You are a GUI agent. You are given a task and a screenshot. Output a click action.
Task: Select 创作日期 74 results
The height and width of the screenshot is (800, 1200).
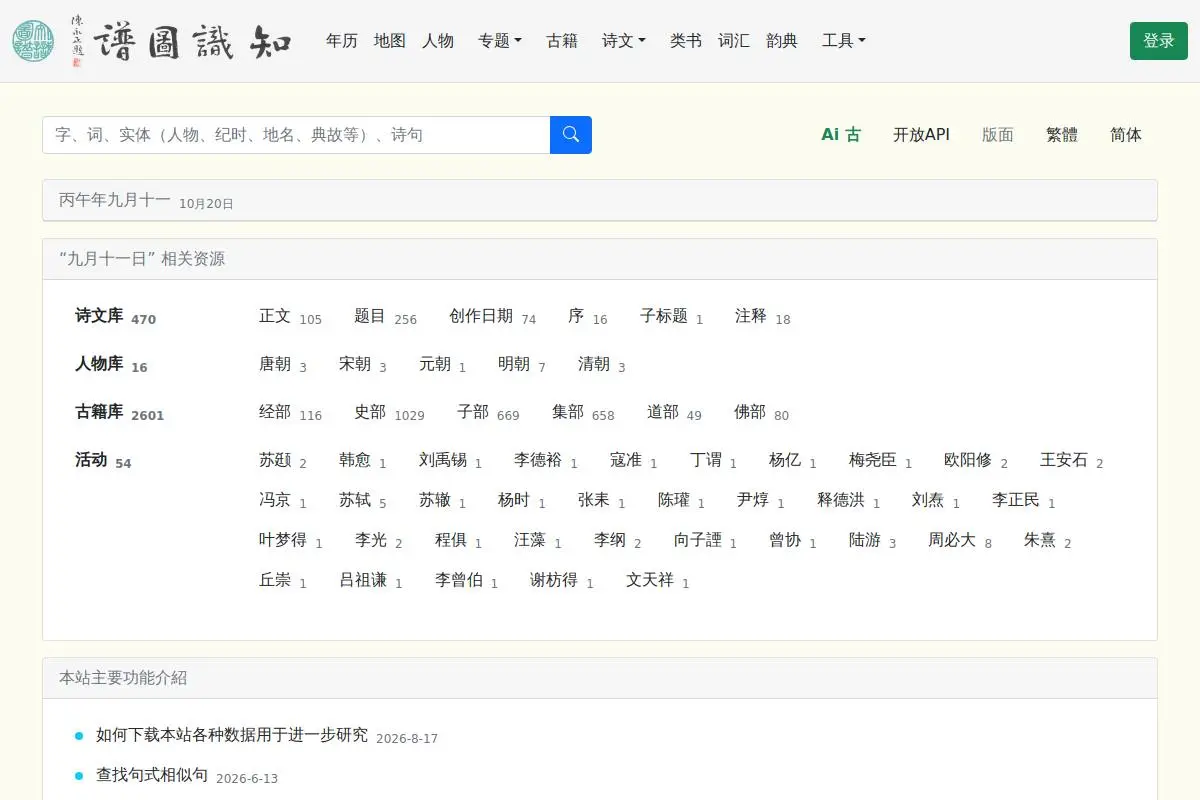[492, 317]
